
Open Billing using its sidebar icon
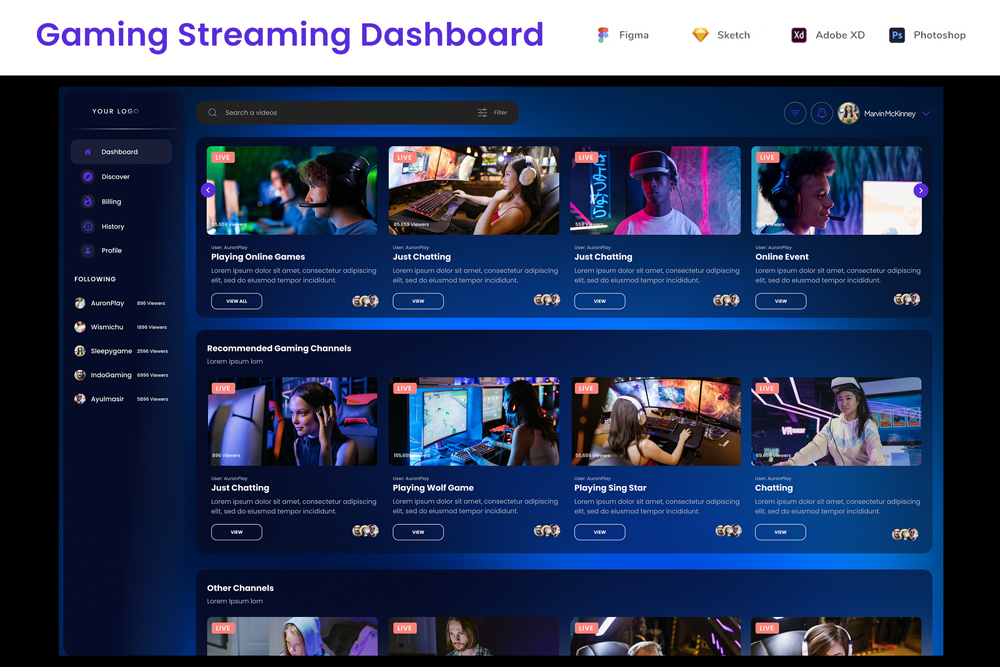[89, 201]
